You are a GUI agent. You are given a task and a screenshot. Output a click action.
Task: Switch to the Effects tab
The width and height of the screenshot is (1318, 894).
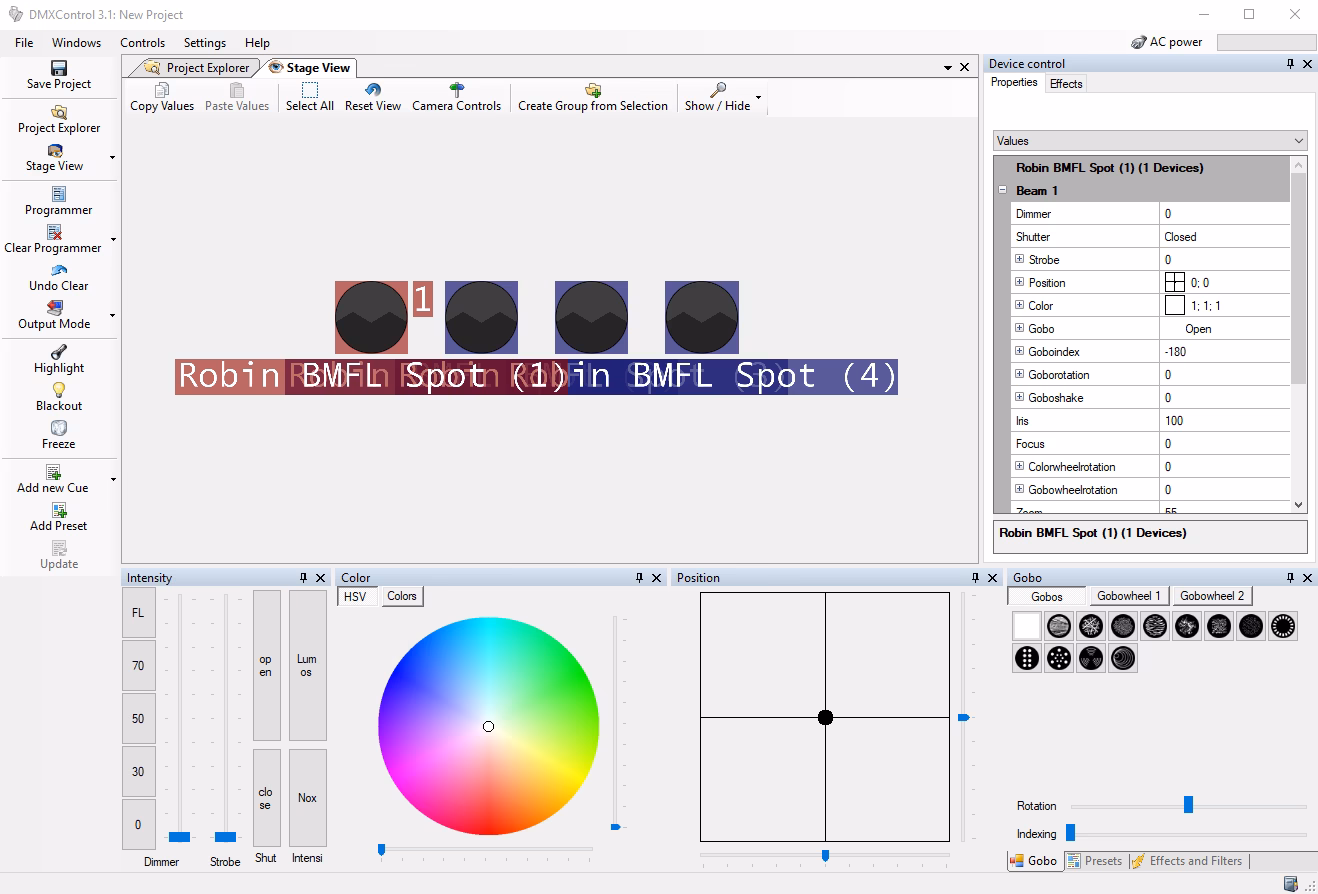(1066, 84)
